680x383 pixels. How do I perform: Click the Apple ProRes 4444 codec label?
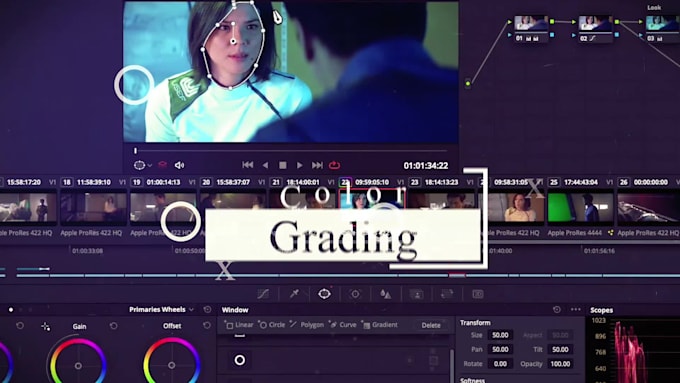tap(575, 233)
